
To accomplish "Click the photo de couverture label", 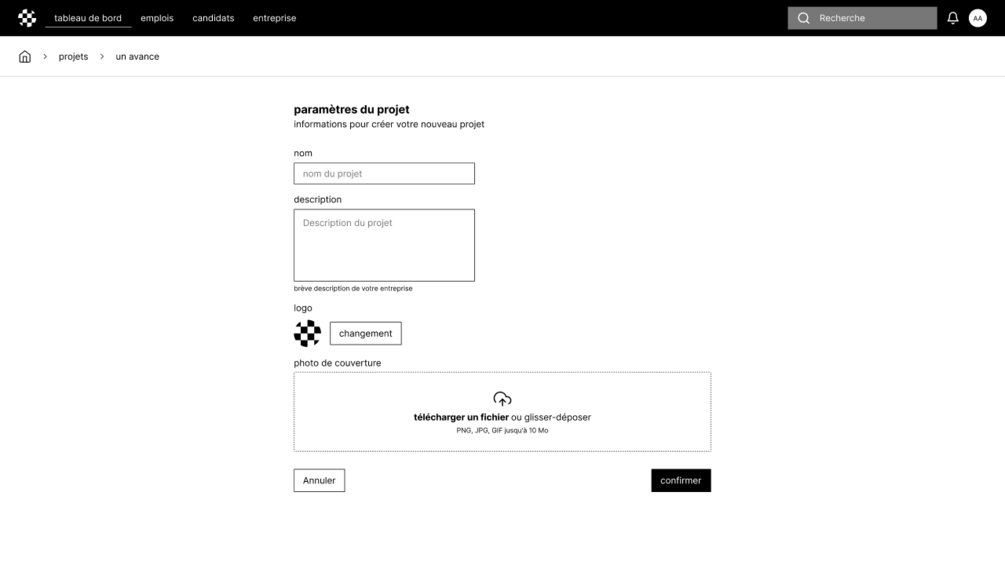I will click(337, 363).
